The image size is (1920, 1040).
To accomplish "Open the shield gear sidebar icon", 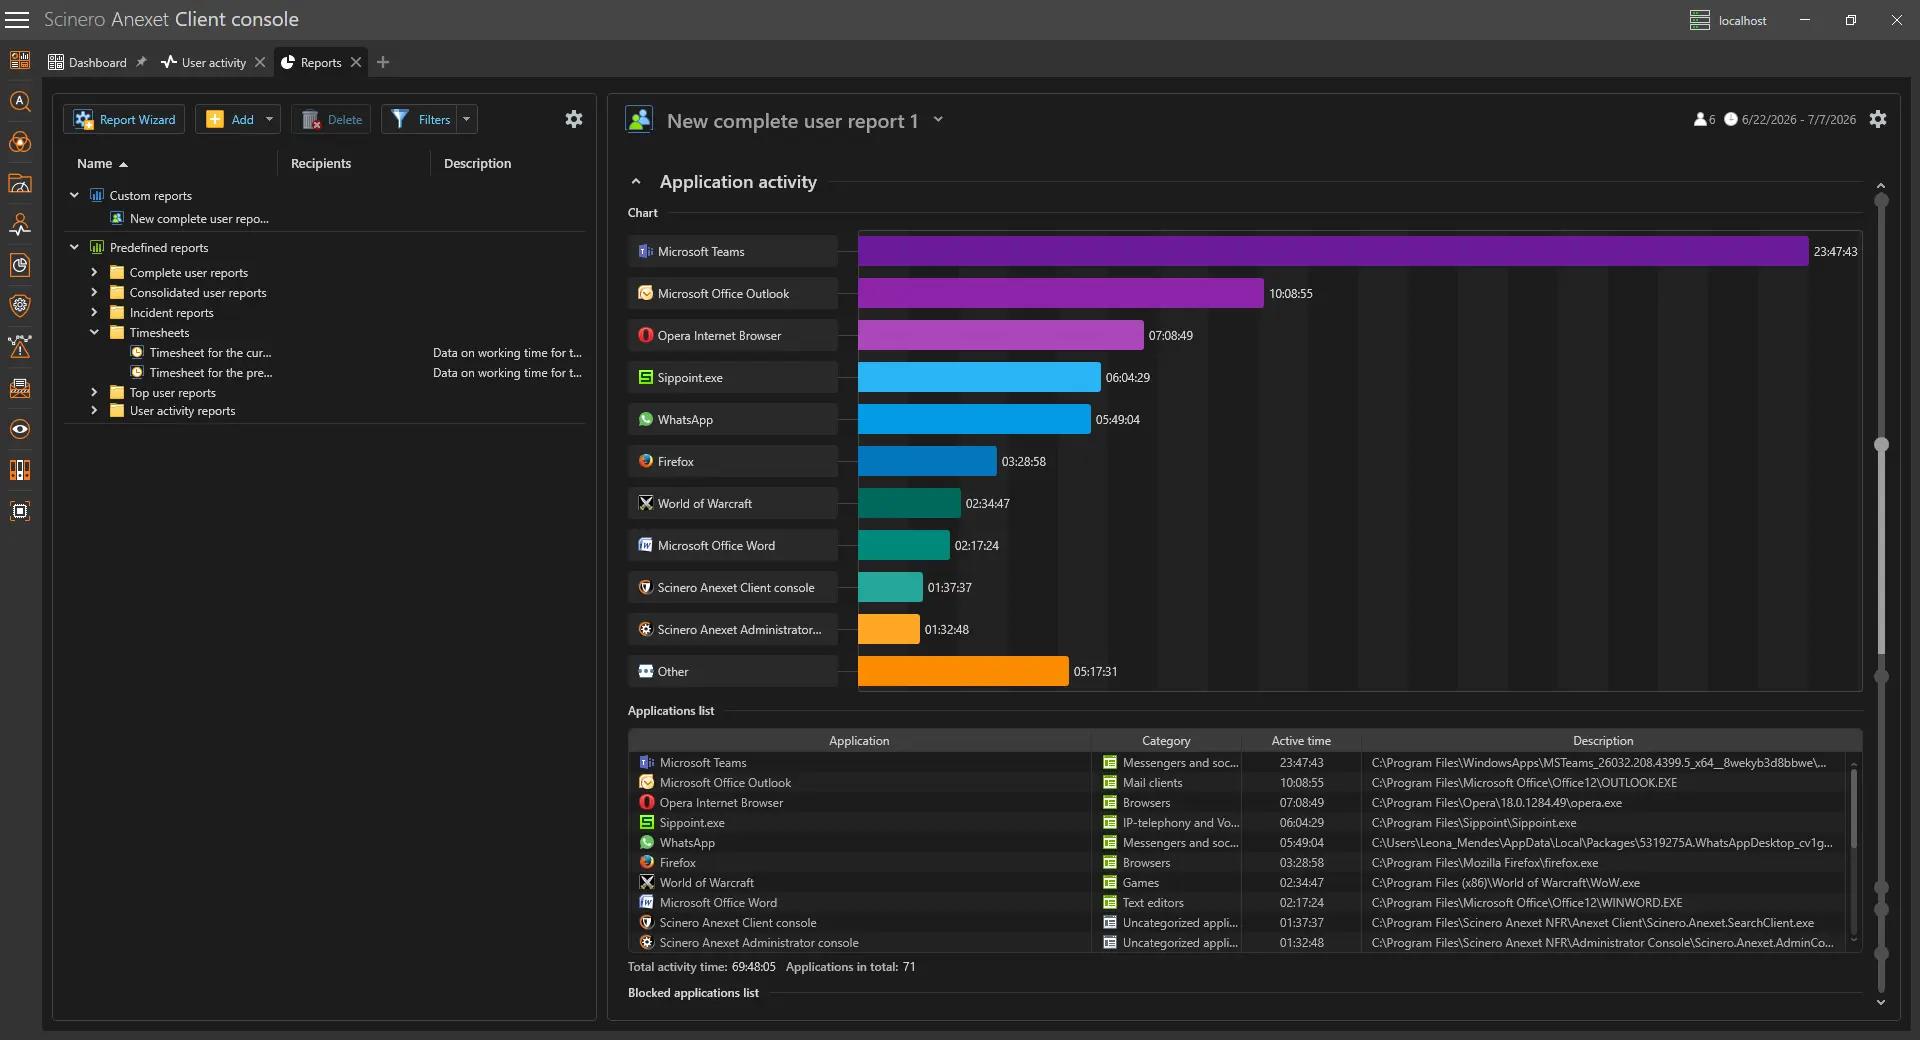I will tap(20, 306).
